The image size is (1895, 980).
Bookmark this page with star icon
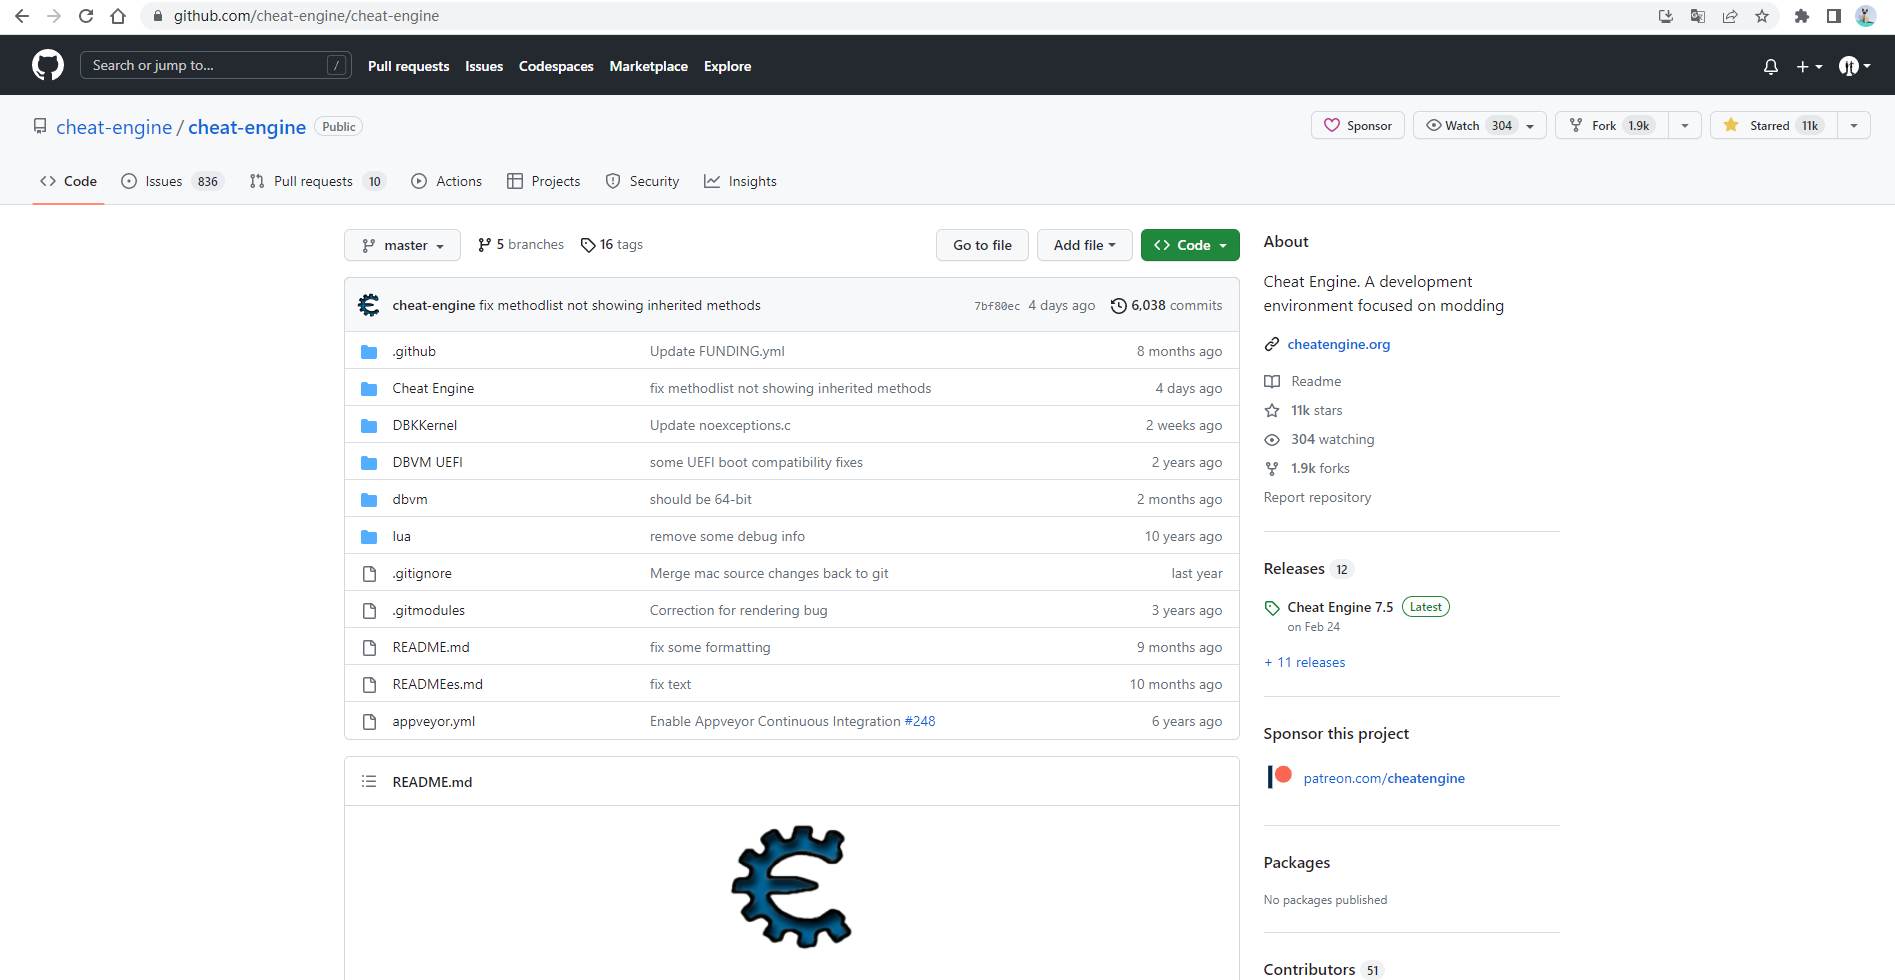tap(1762, 16)
